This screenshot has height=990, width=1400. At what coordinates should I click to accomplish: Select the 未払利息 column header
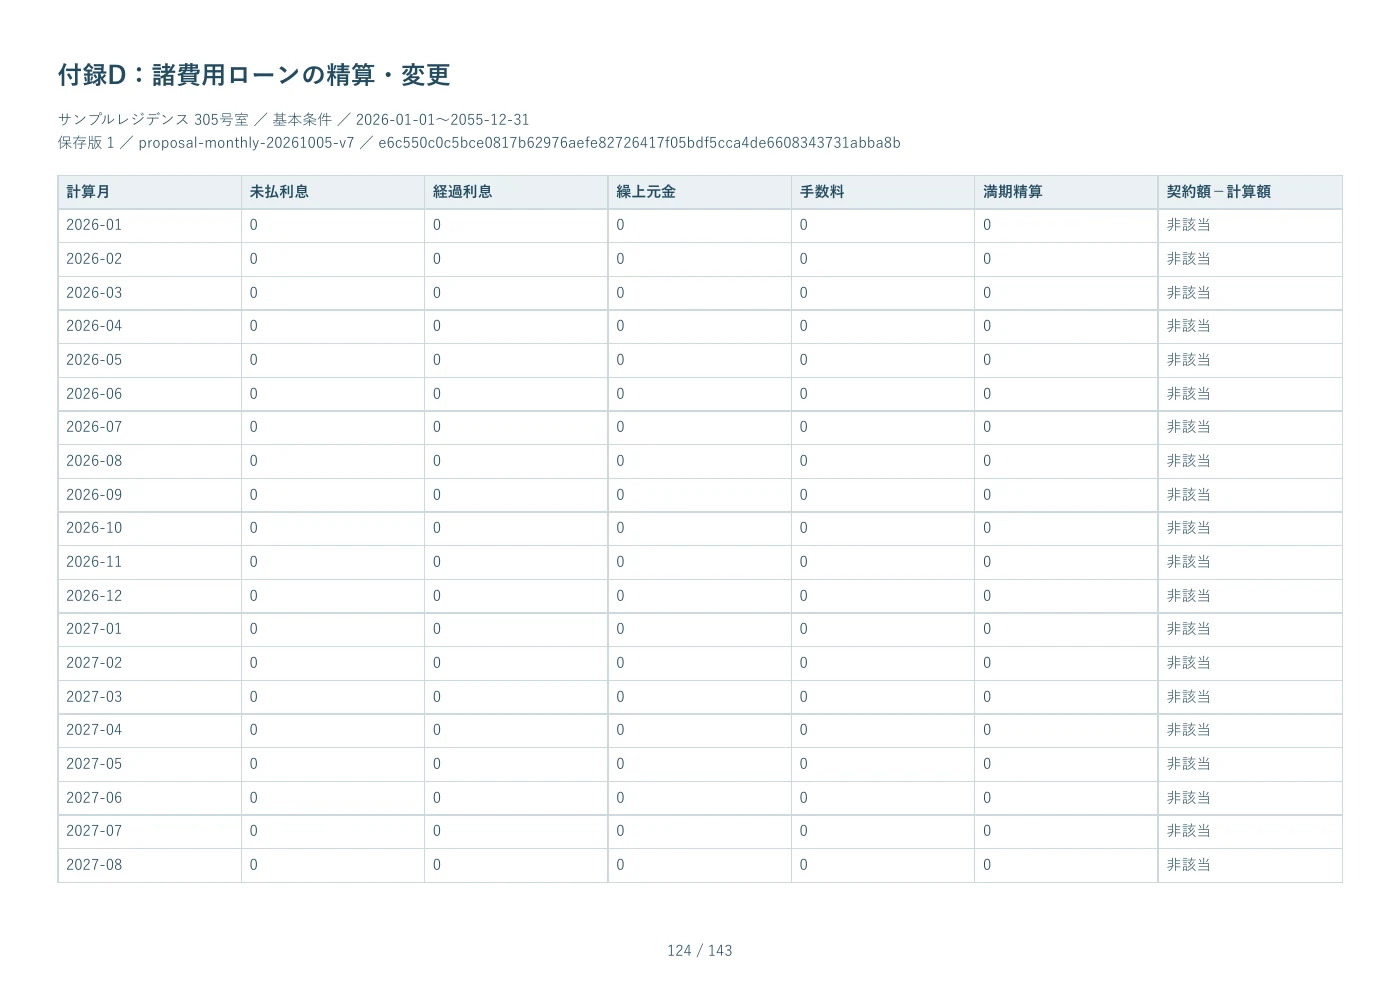[x=333, y=192]
